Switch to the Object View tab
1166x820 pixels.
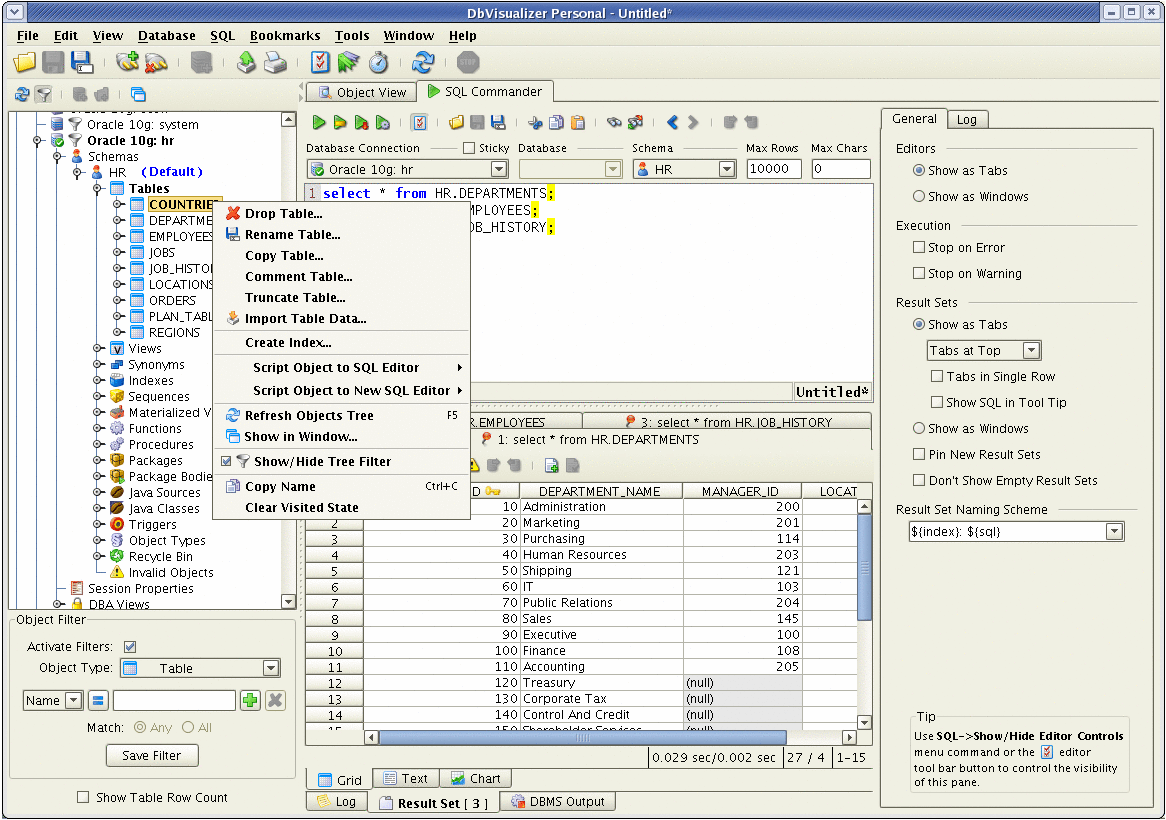(x=362, y=92)
